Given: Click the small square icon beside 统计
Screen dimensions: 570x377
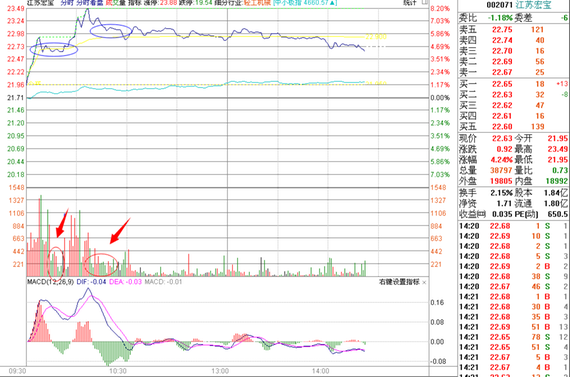Looking at the screenshot, I should pyautogui.click(x=425, y=3).
